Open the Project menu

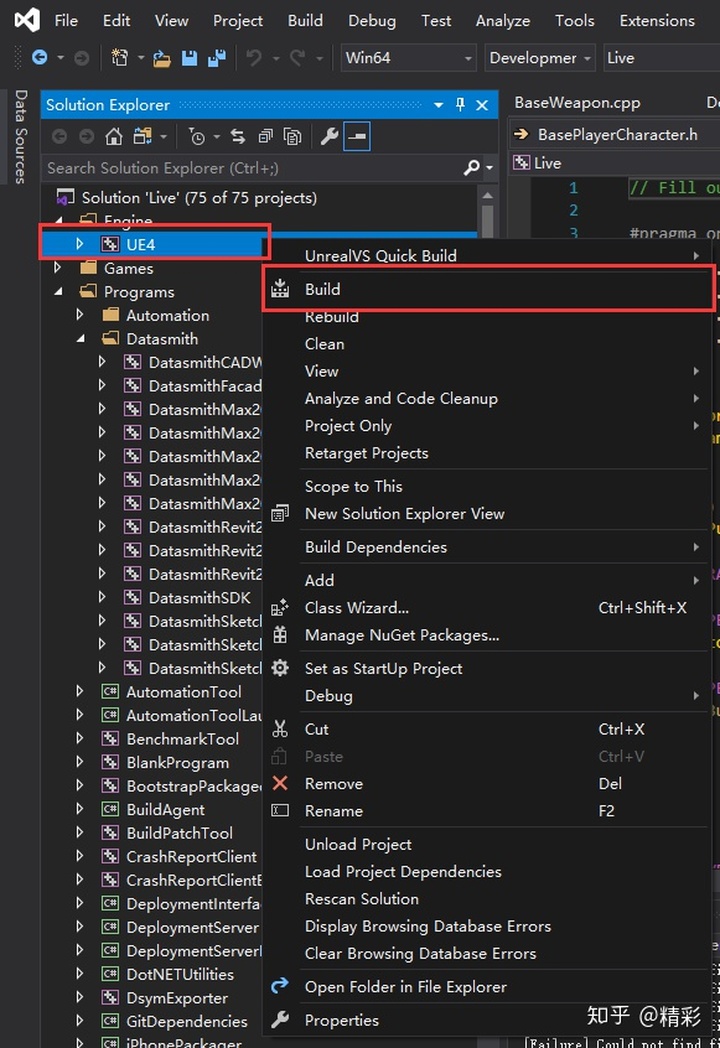pyautogui.click(x=237, y=21)
